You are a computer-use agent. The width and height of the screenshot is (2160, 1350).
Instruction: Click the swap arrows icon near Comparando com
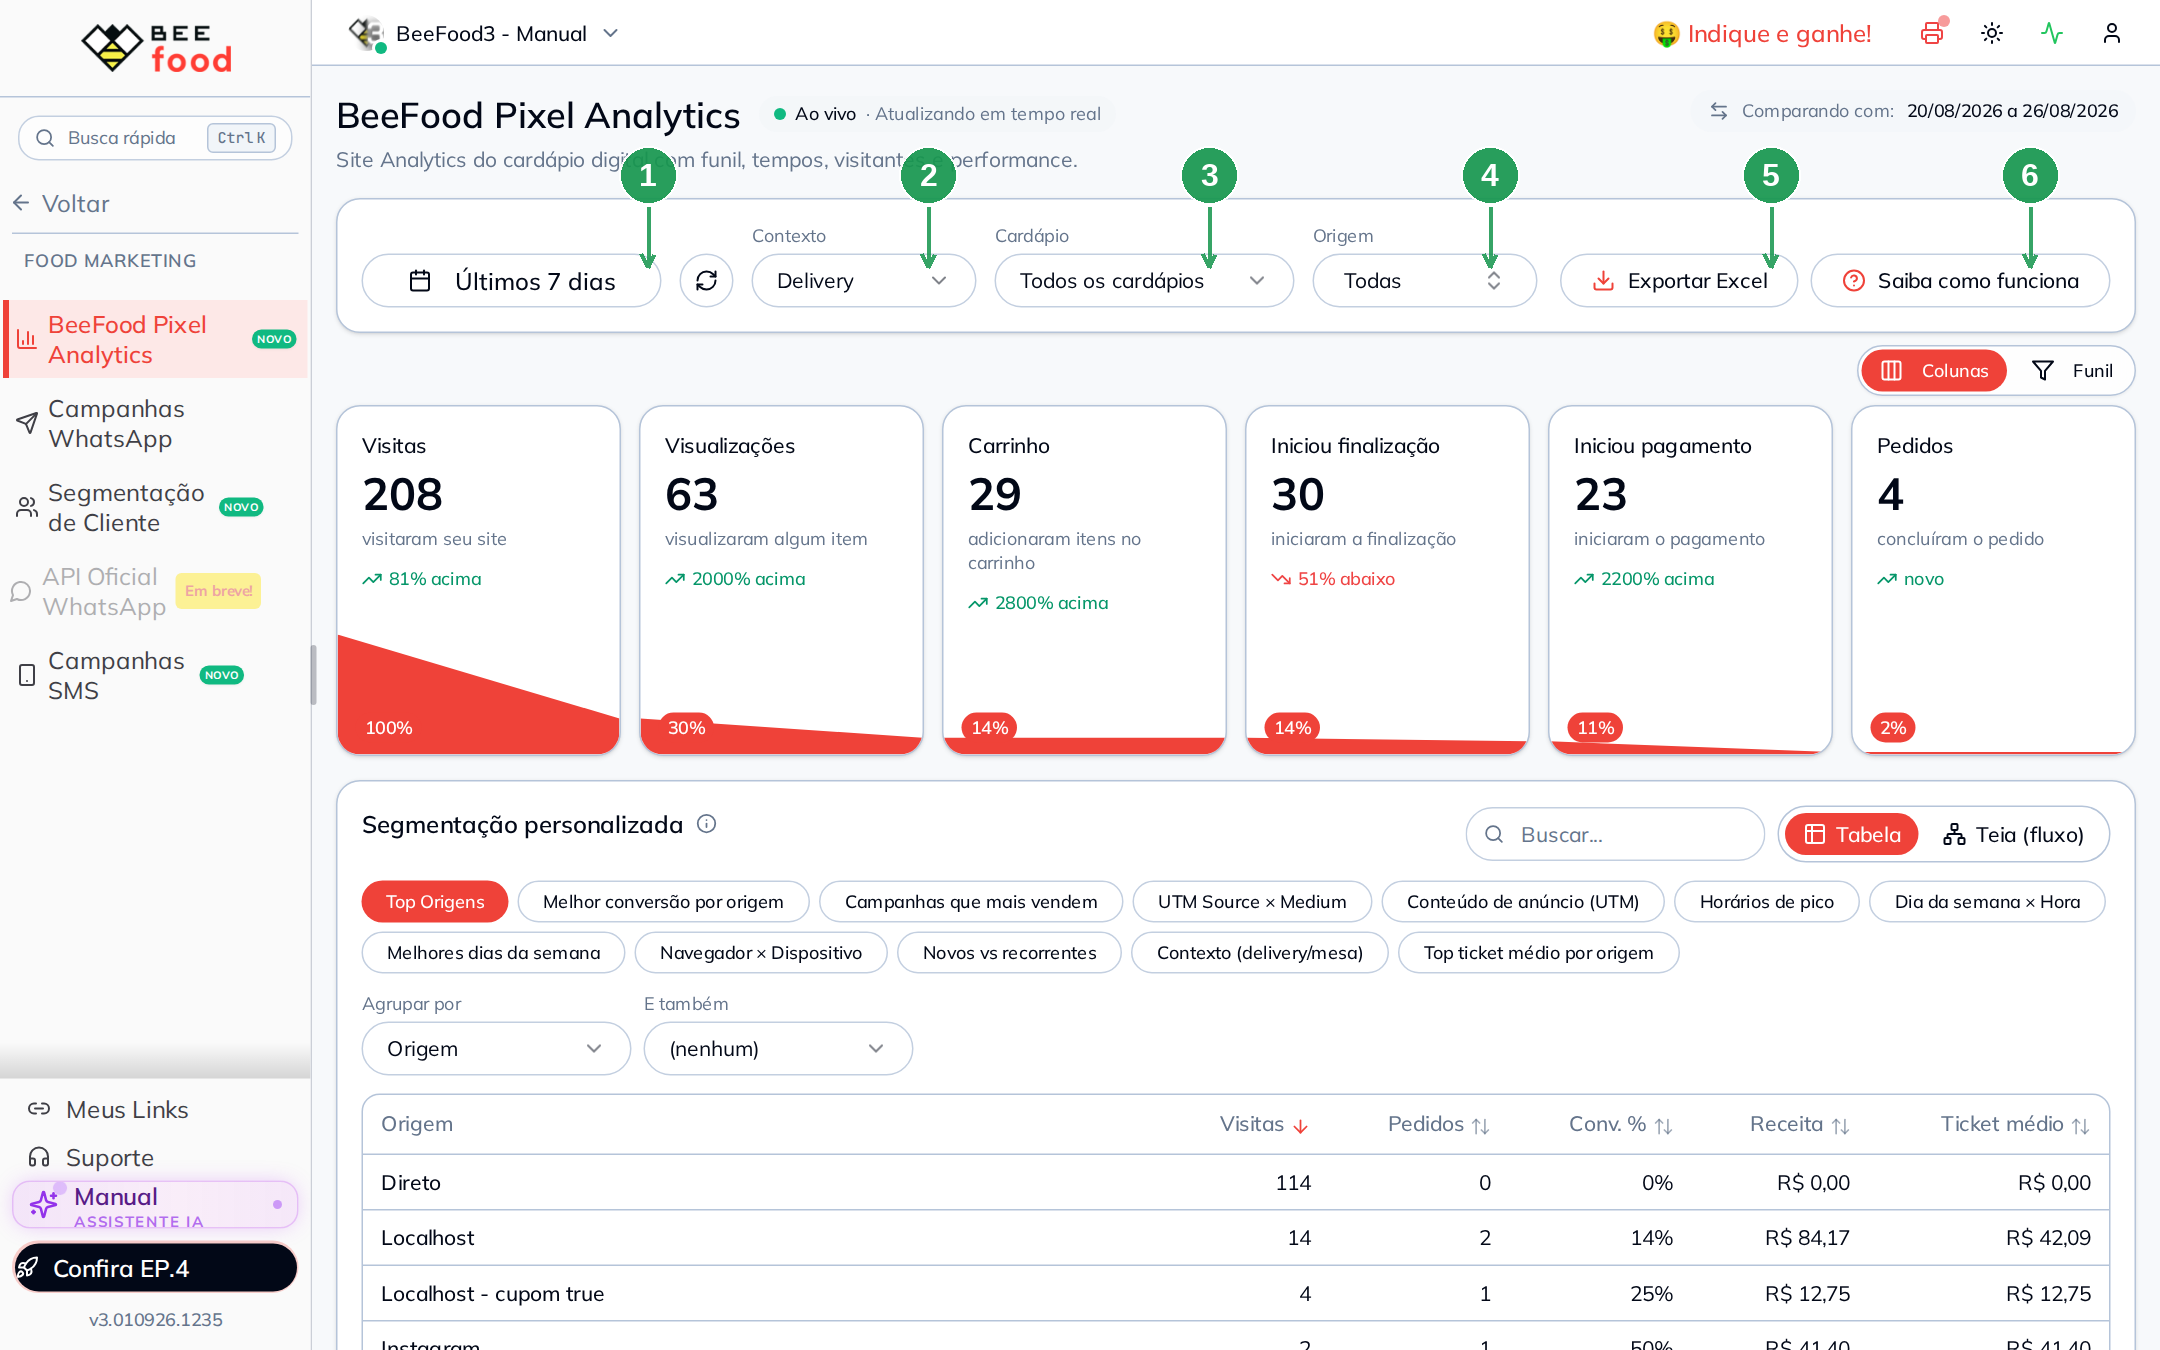tap(1718, 111)
